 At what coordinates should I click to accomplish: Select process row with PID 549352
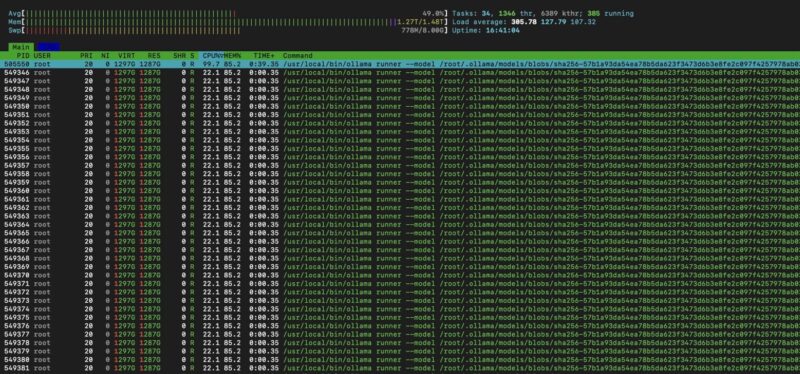tap(400, 123)
